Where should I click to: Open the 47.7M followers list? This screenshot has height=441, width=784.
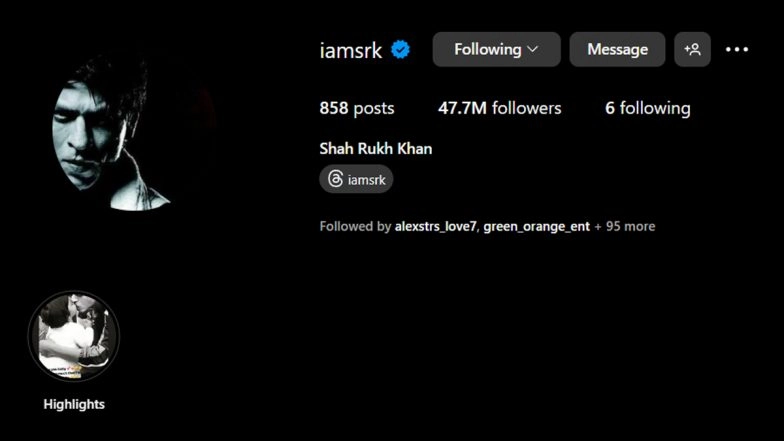[x=500, y=108]
